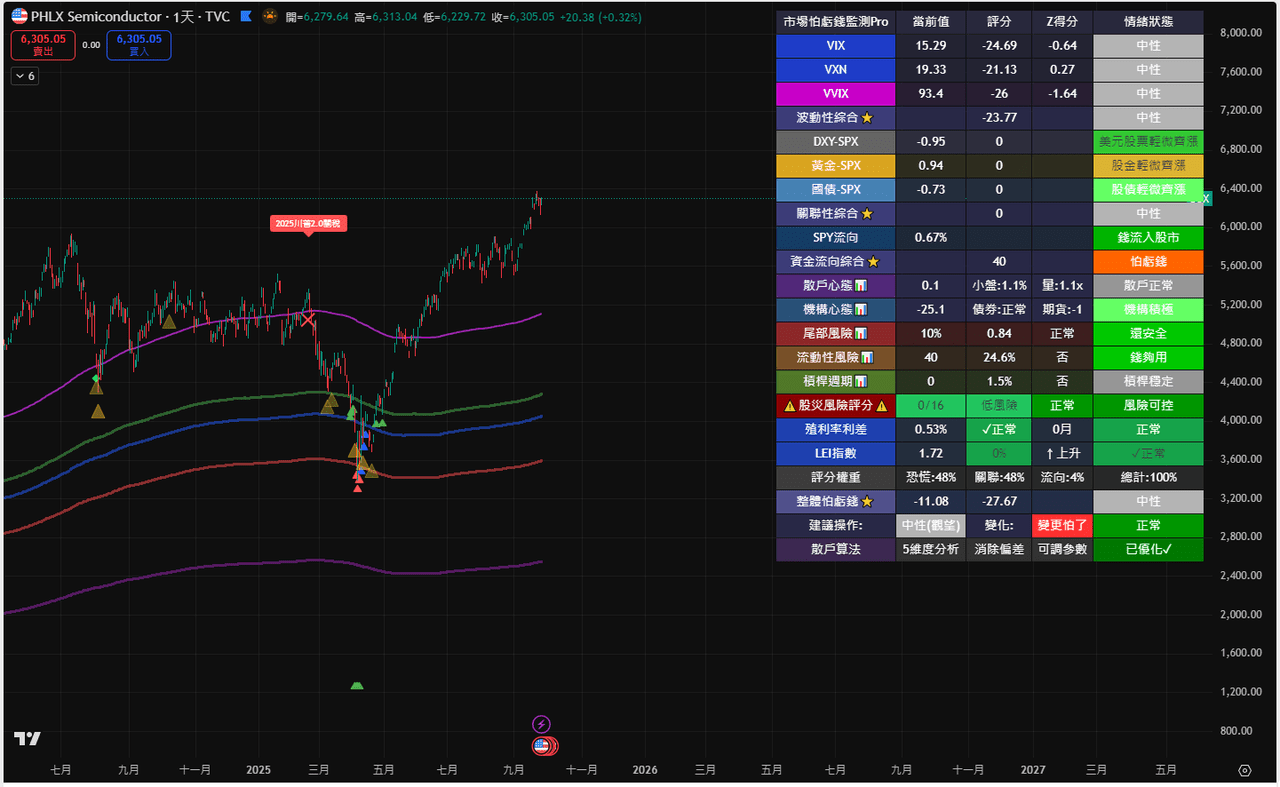The width and height of the screenshot is (1280, 787).
Task: Click the TradingView logo at chart bottom-left
Action: 27,739
